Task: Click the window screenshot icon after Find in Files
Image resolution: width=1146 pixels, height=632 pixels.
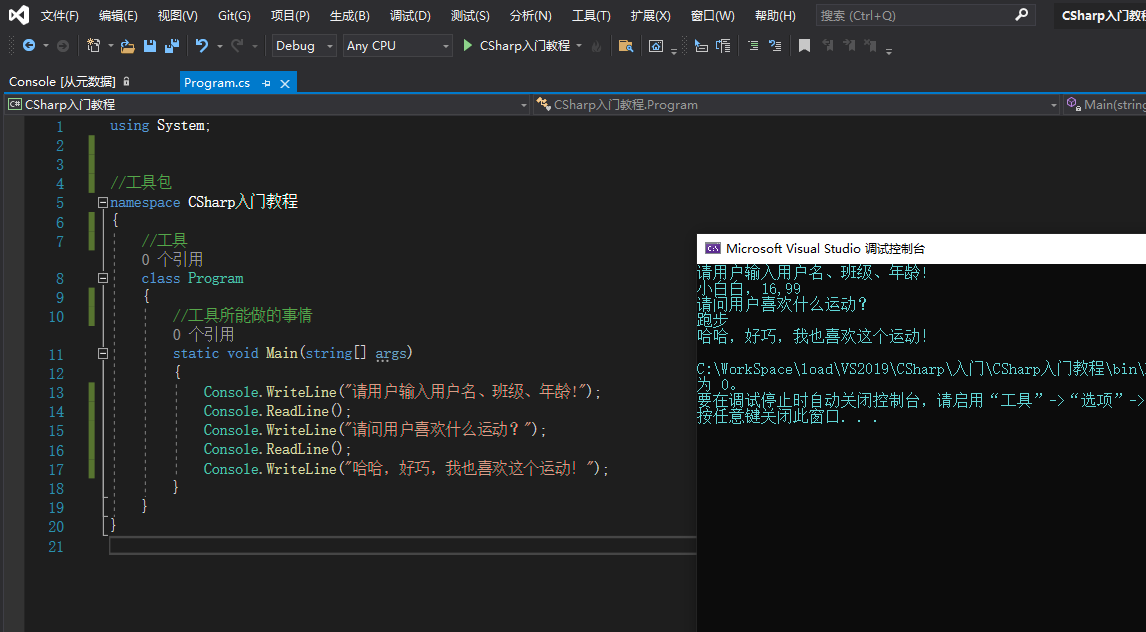Action: click(656, 46)
